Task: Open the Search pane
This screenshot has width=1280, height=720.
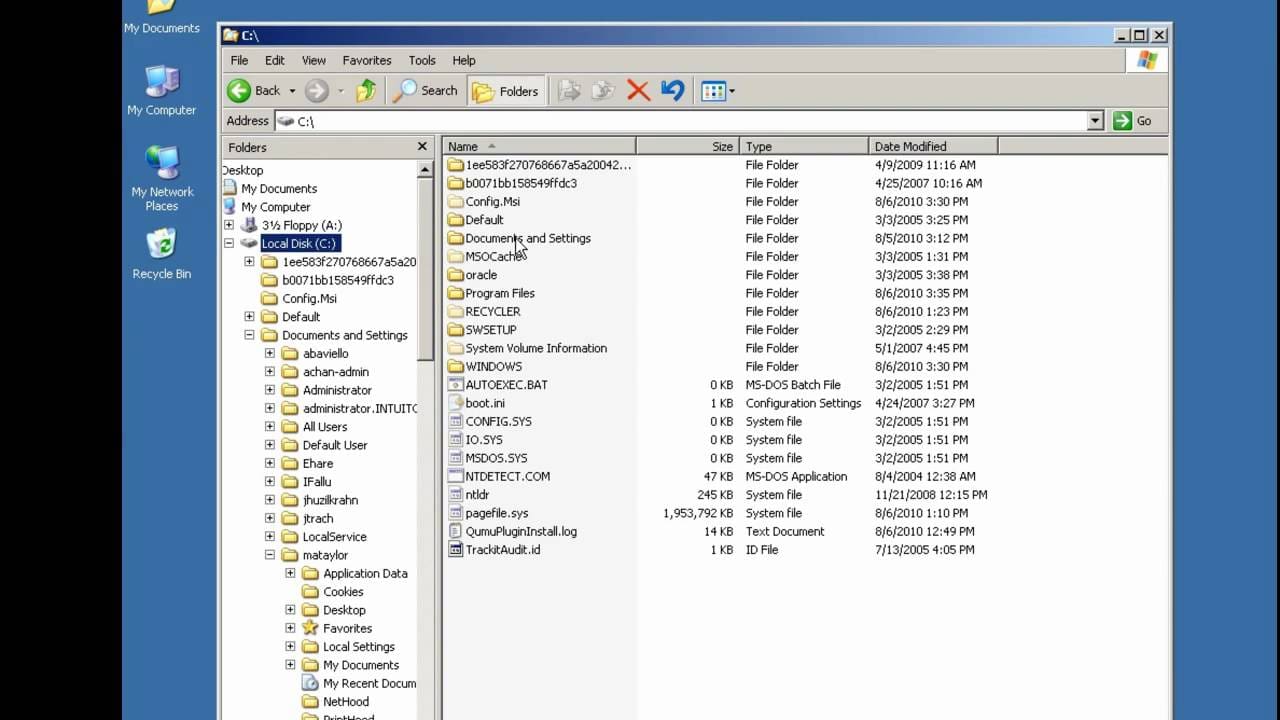Action: point(425,91)
